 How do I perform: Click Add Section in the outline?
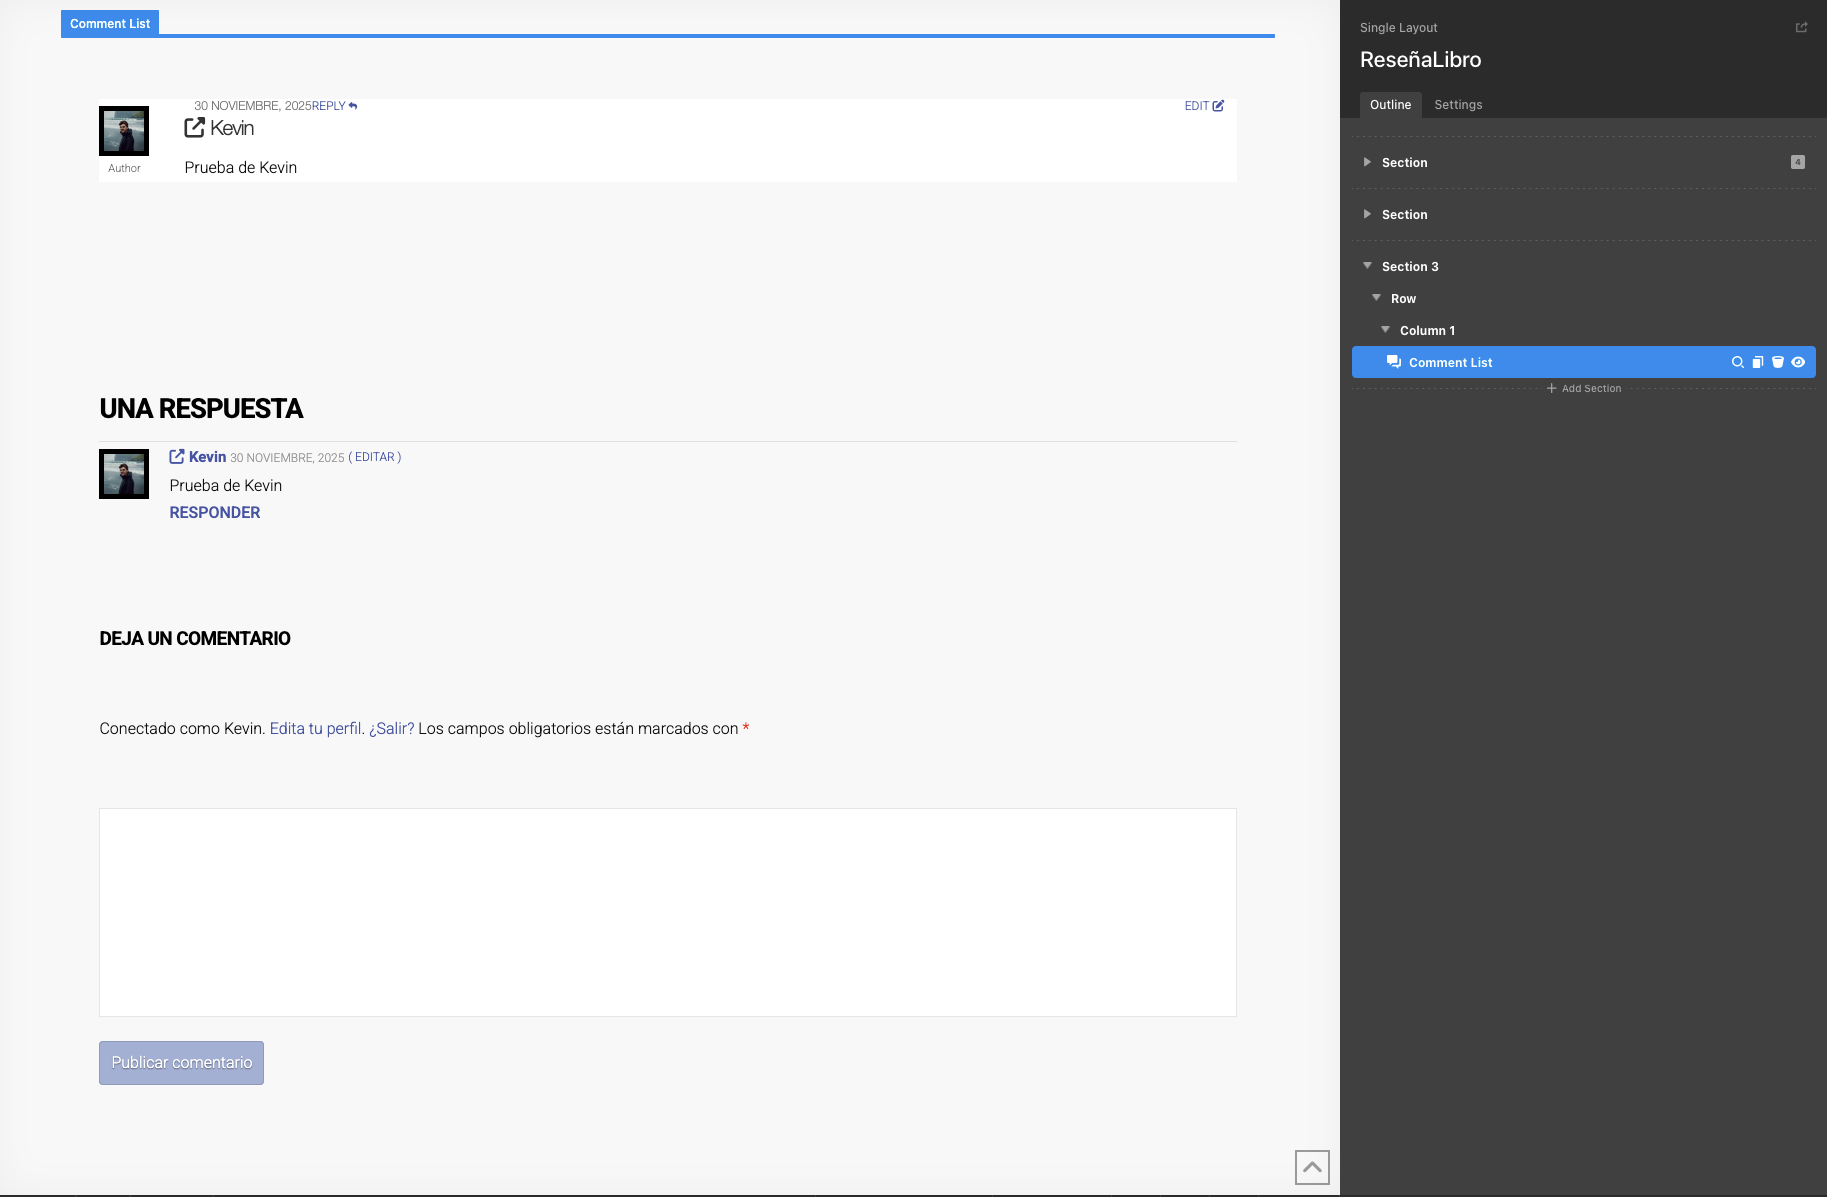(1584, 389)
